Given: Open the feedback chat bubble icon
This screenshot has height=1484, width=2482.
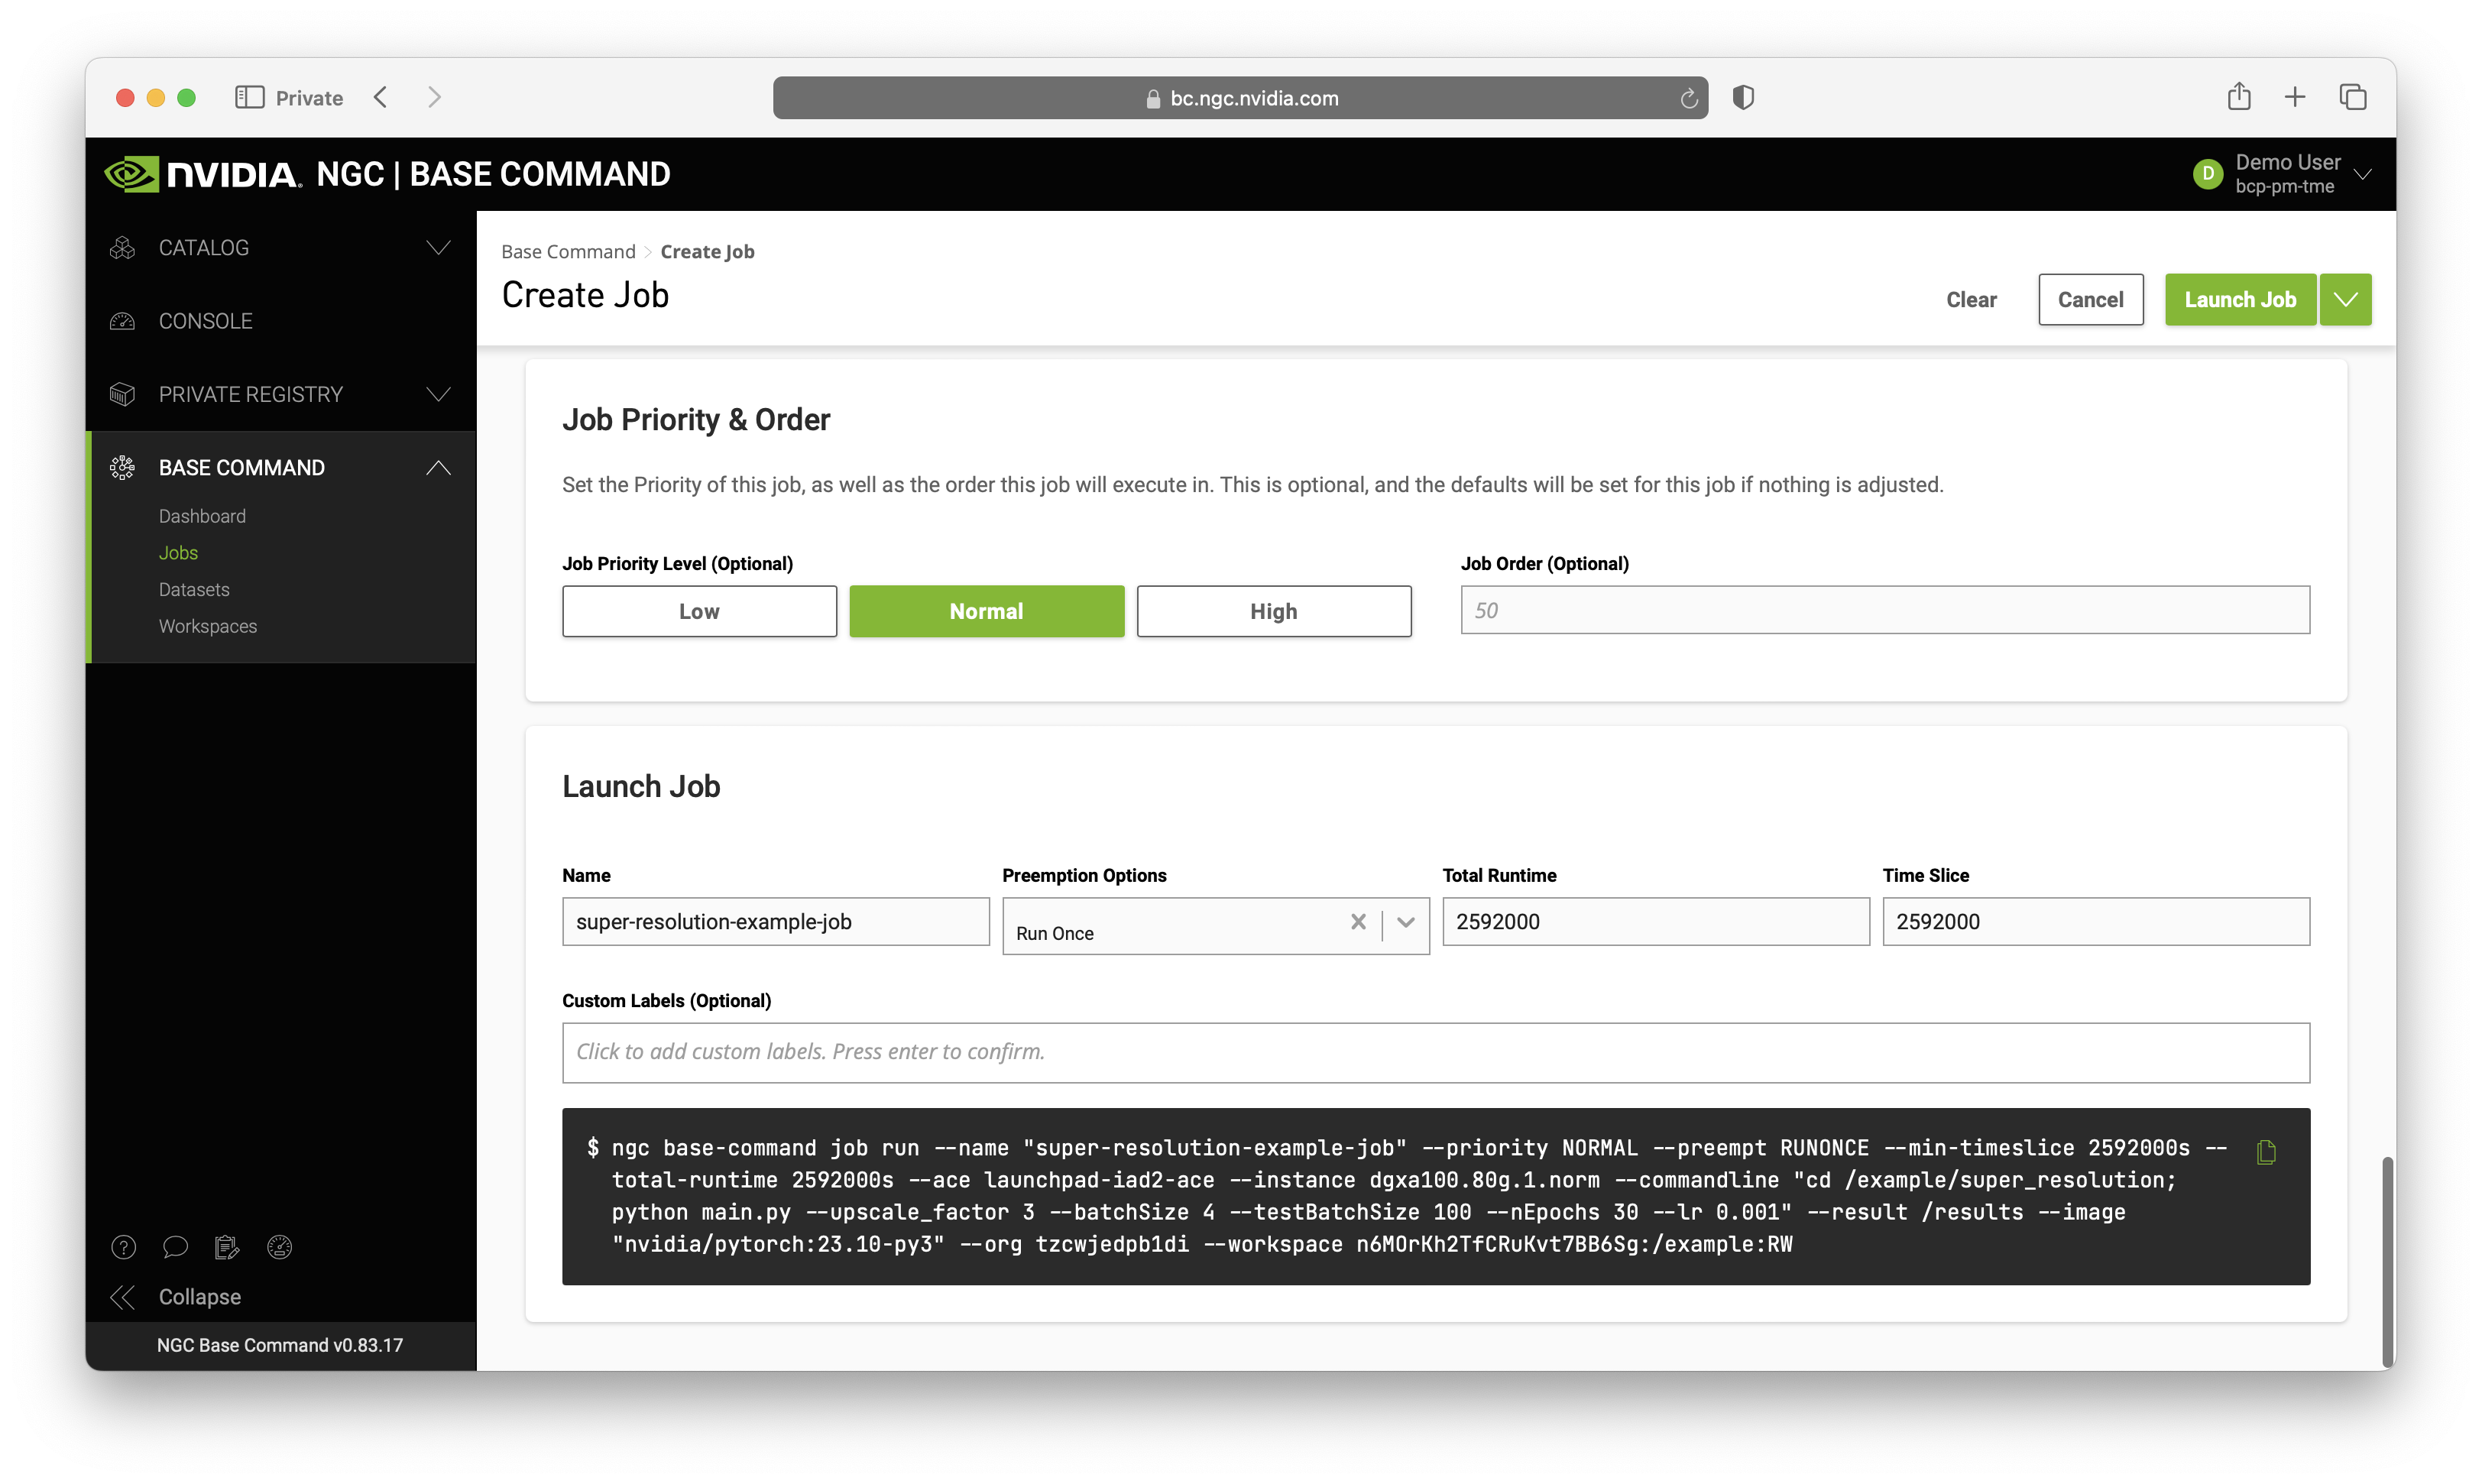Looking at the screenshot, I should pyautogui.click(x=175, y=1246).
